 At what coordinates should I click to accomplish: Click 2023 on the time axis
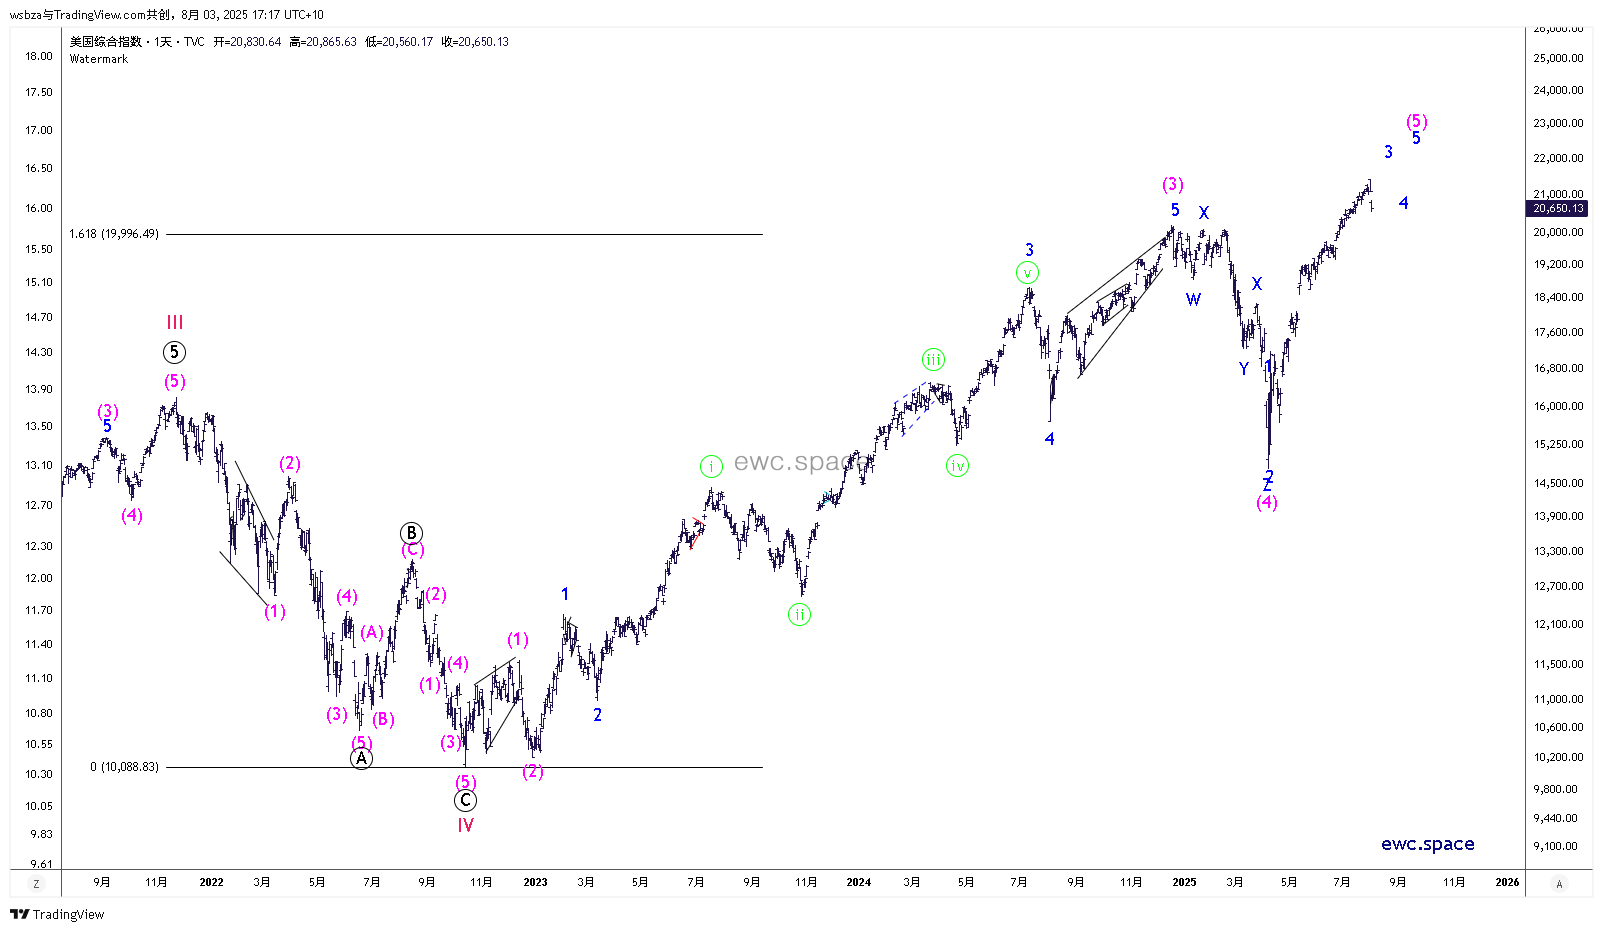[535, 882]
